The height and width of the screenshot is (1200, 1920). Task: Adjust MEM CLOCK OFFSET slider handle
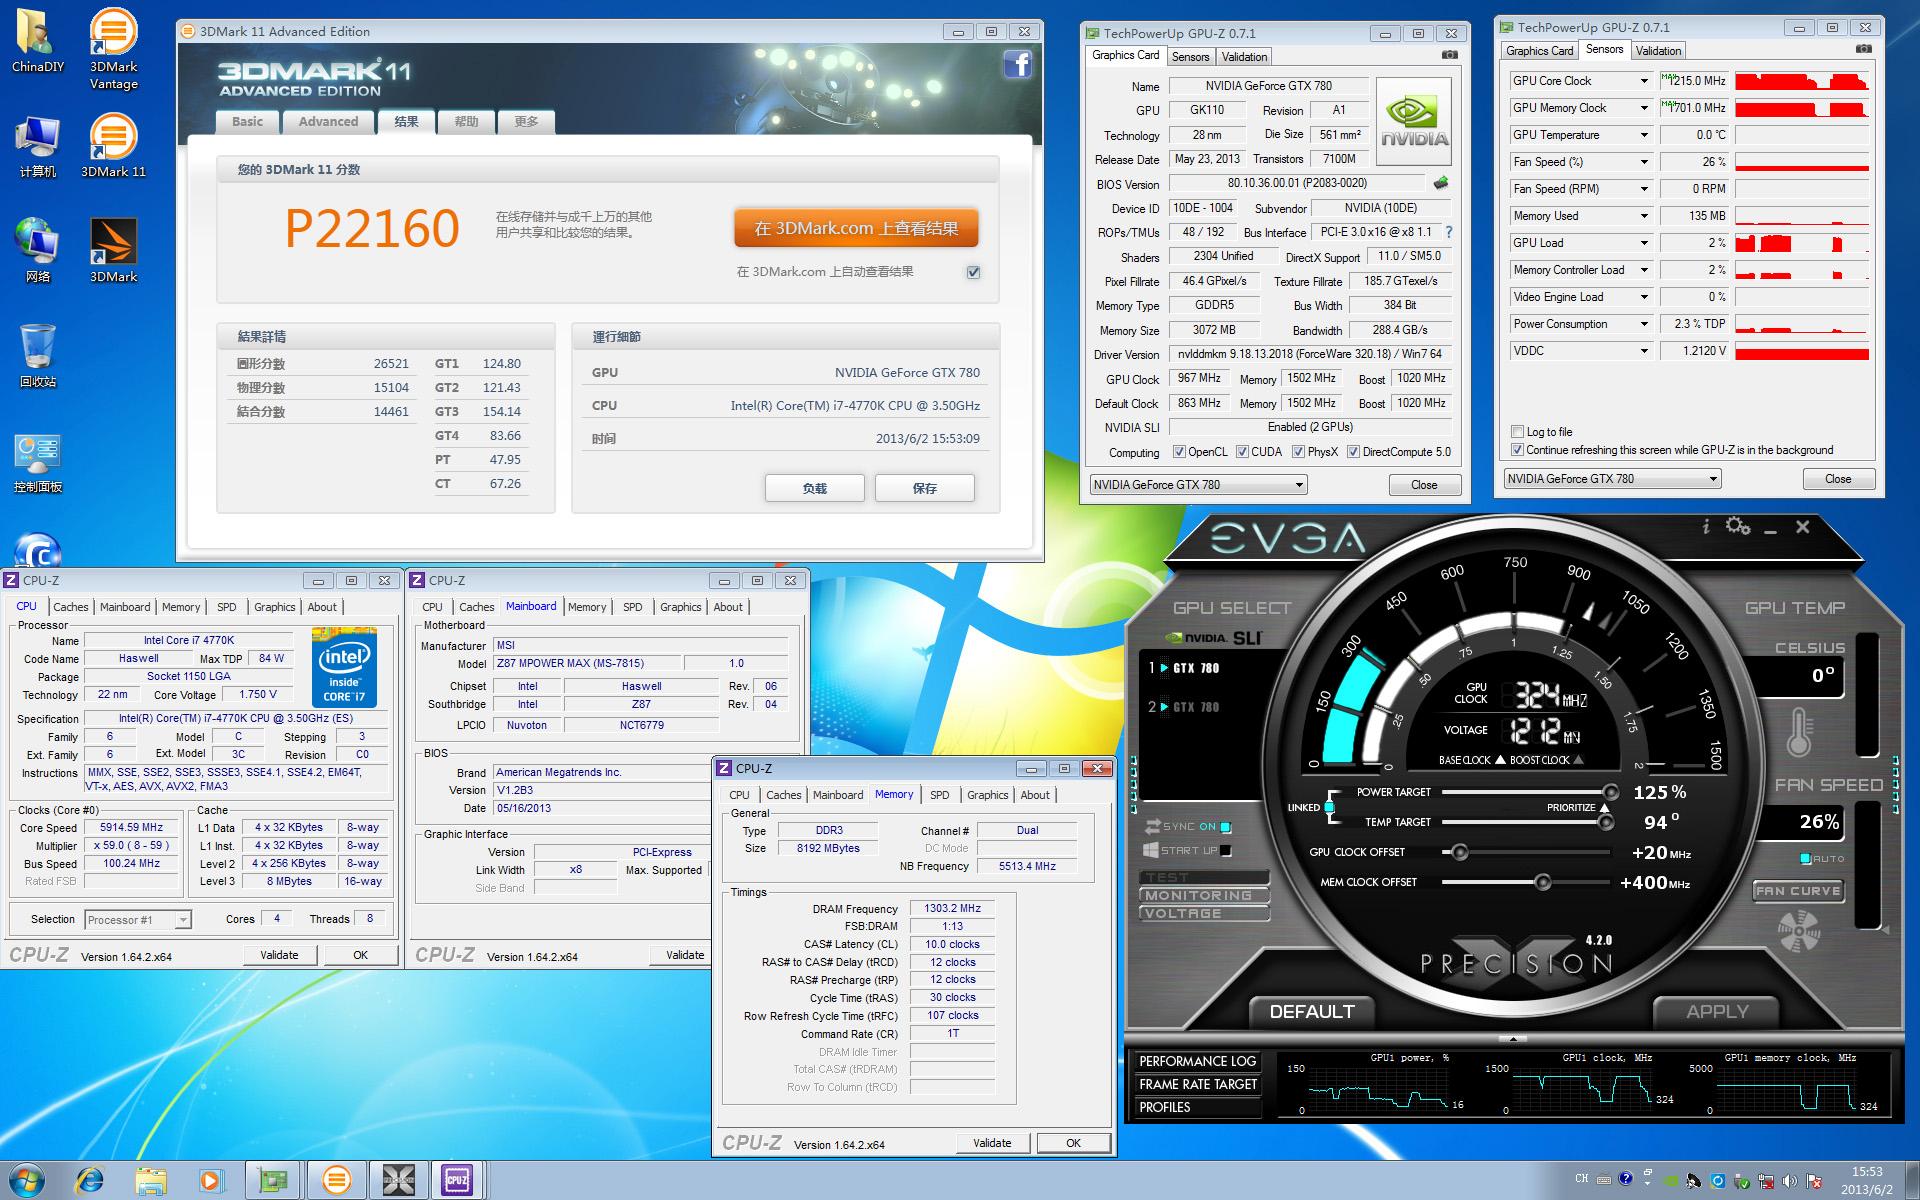pos(1543,882)
